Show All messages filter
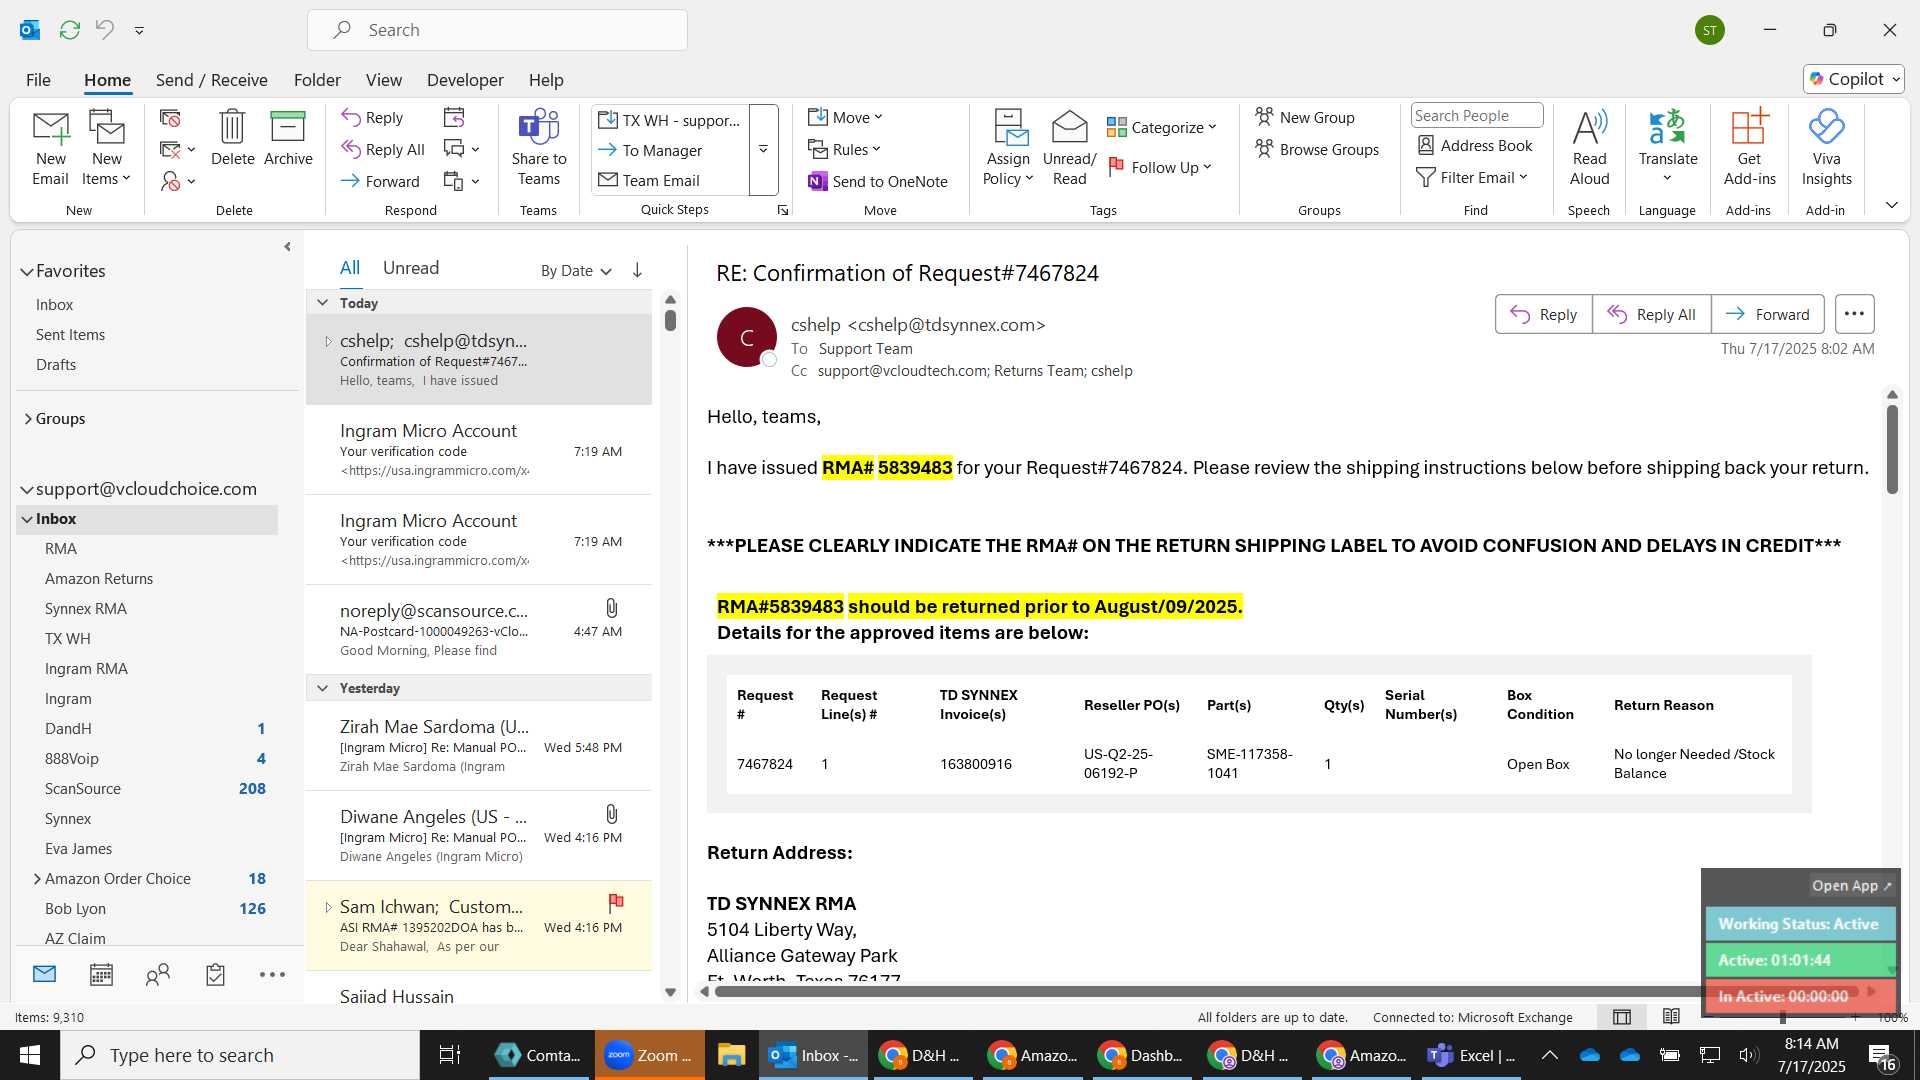This screenshot has width=1920, height=1080. pos(349,268)
